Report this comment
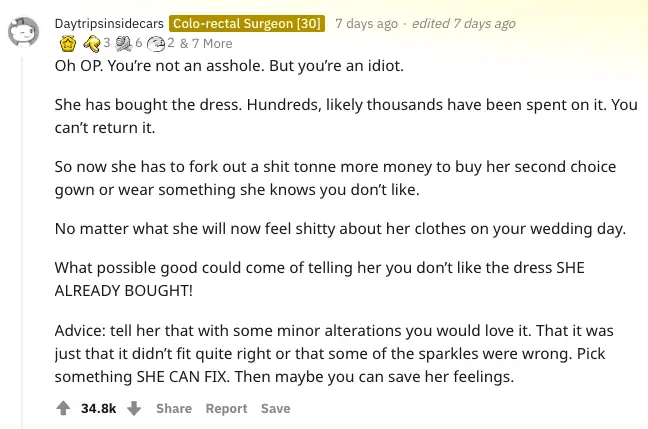This screenshot has height=429, width=648. pyautogui.click(x=226, y=408)
